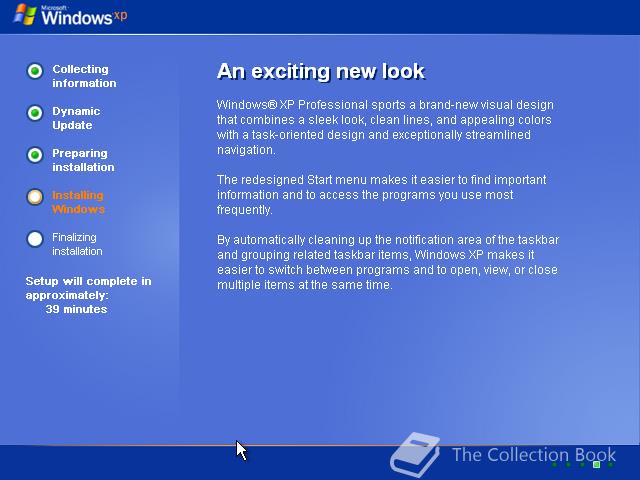Select the "Dynamic Update" step label

(x=76, y=118)
